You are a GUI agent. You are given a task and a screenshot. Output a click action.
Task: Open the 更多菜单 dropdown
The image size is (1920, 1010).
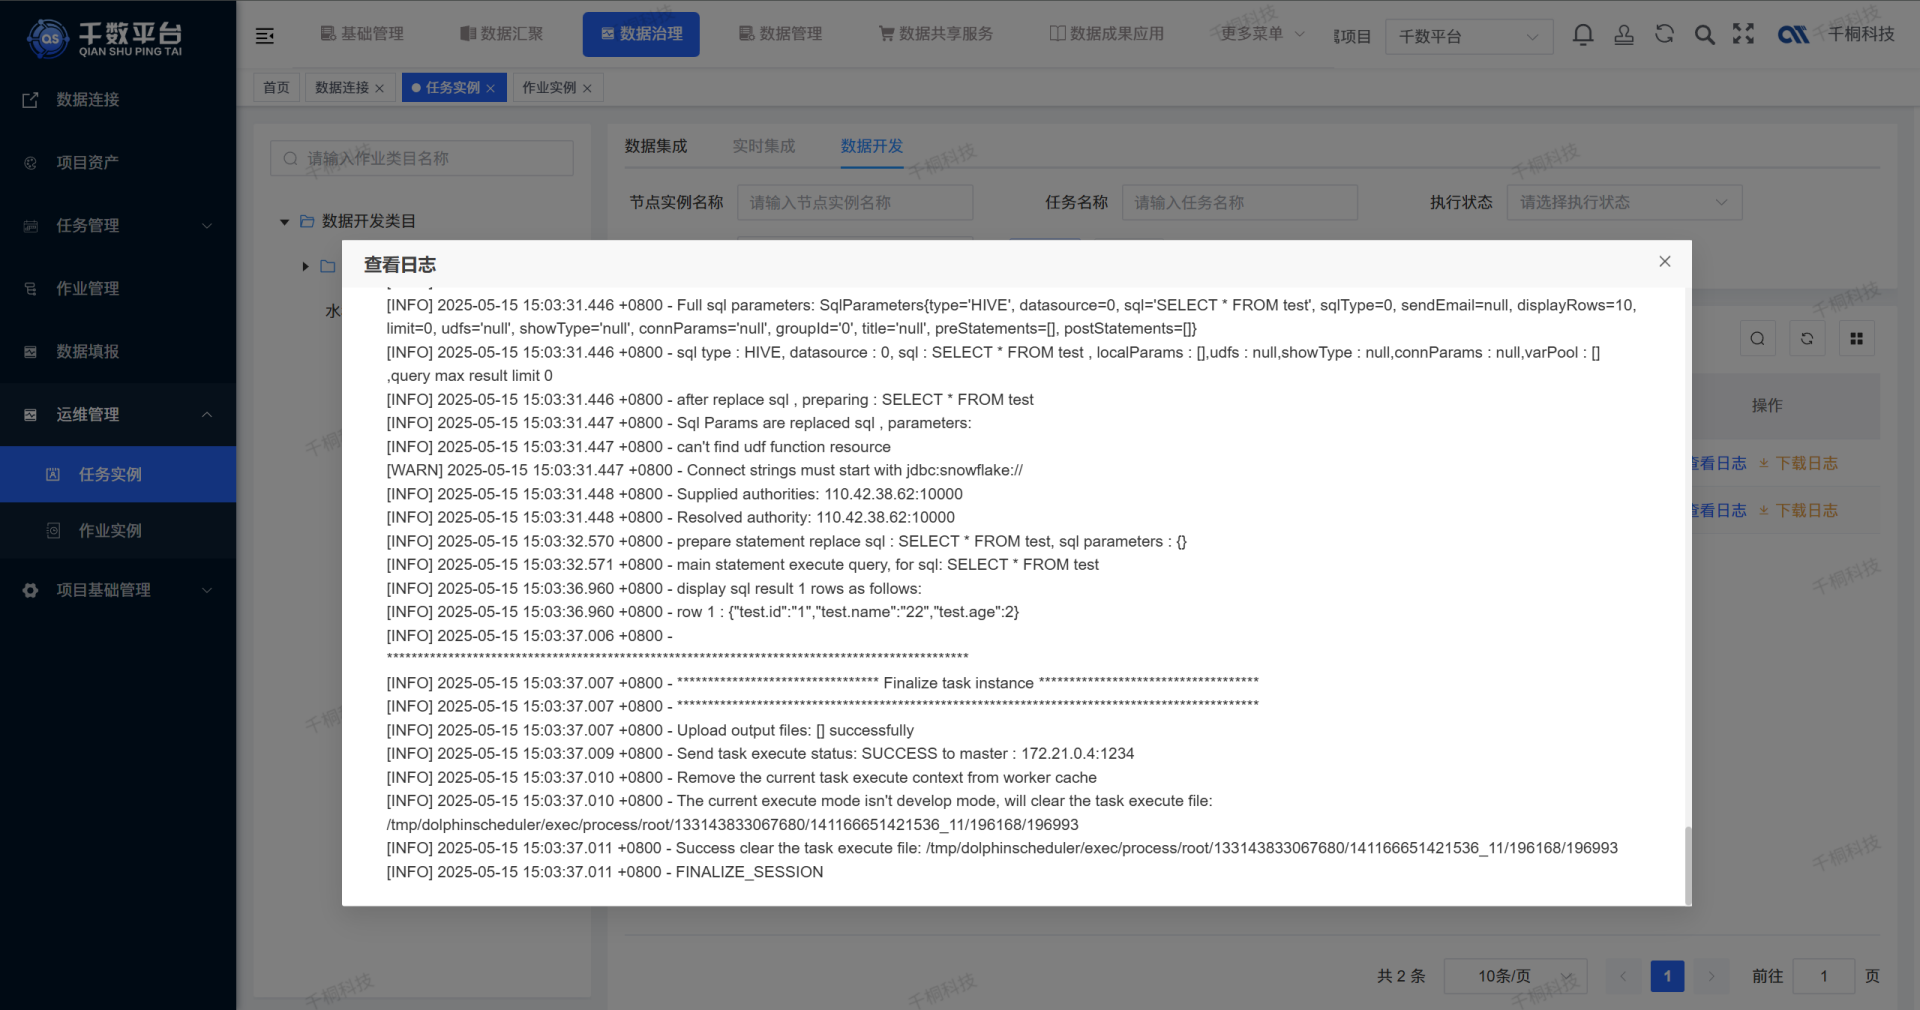click(1258, 33)
